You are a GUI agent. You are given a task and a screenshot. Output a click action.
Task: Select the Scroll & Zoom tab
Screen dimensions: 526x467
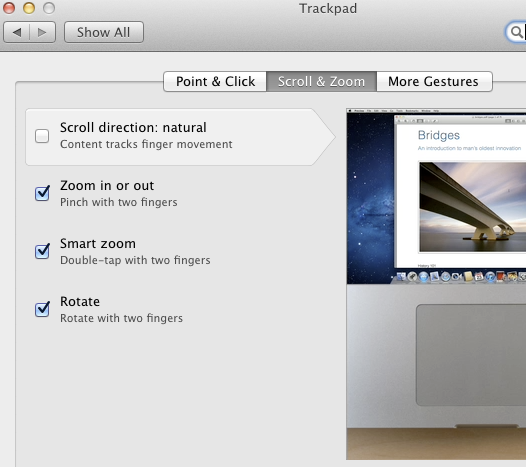(321, 82)
